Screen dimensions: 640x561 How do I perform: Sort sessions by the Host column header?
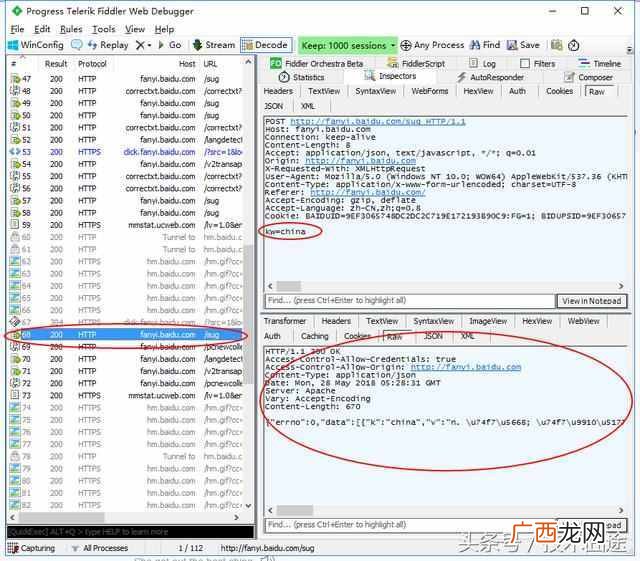[x=187, y=64]
